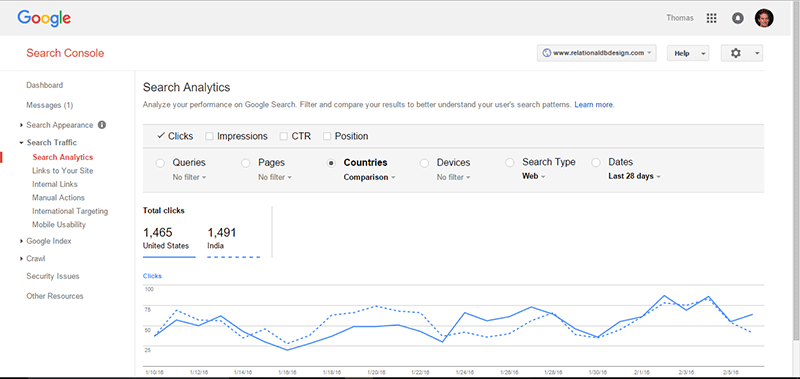Open the notifications bell icon

click(737, 18)
